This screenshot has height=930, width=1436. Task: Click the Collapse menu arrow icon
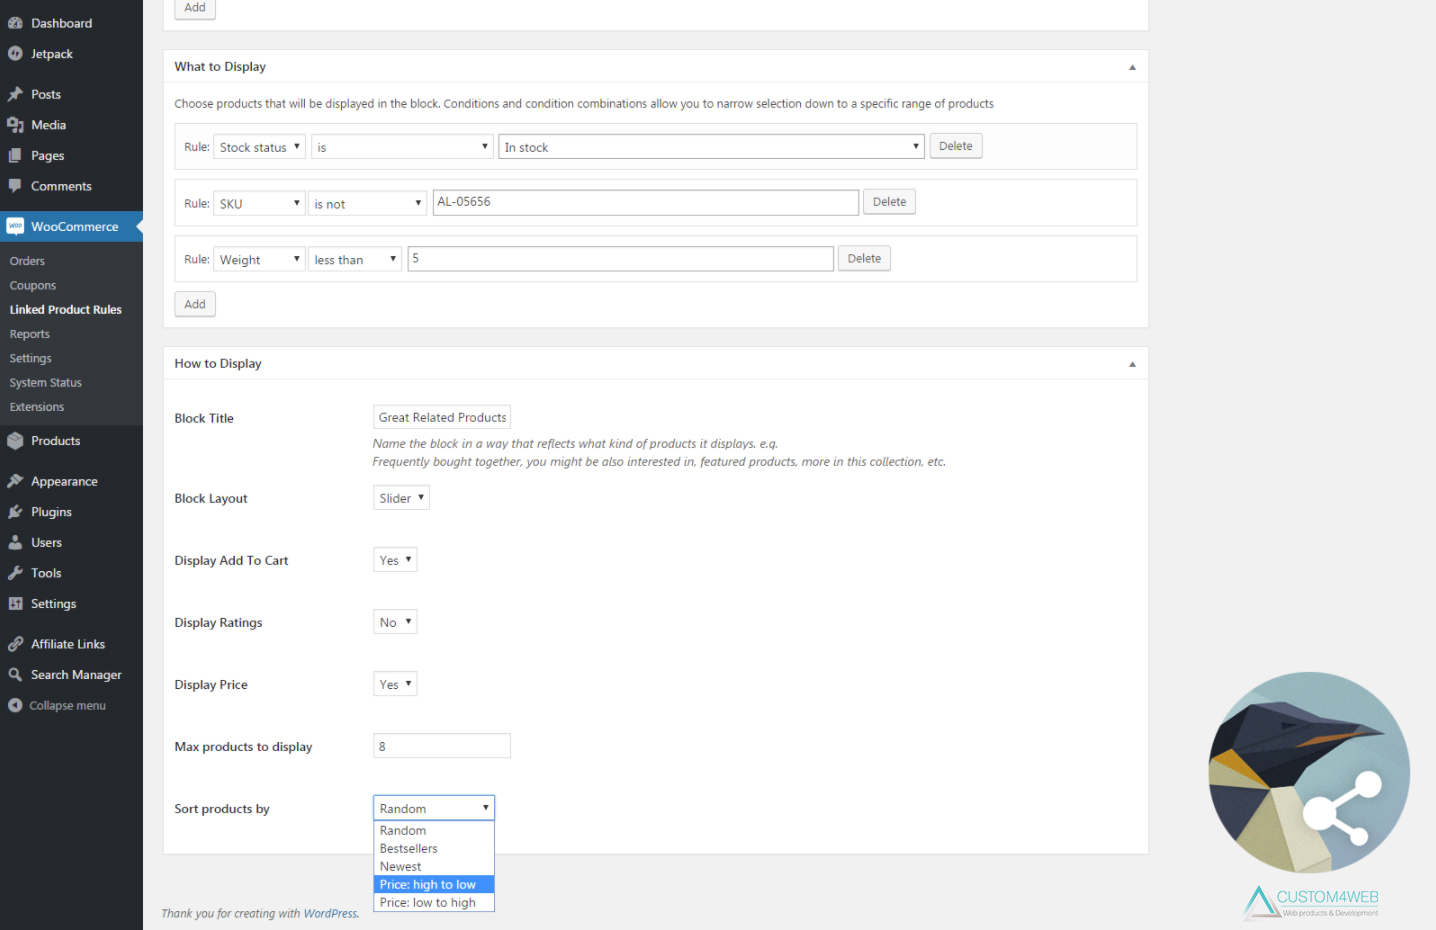click(15, 706)
